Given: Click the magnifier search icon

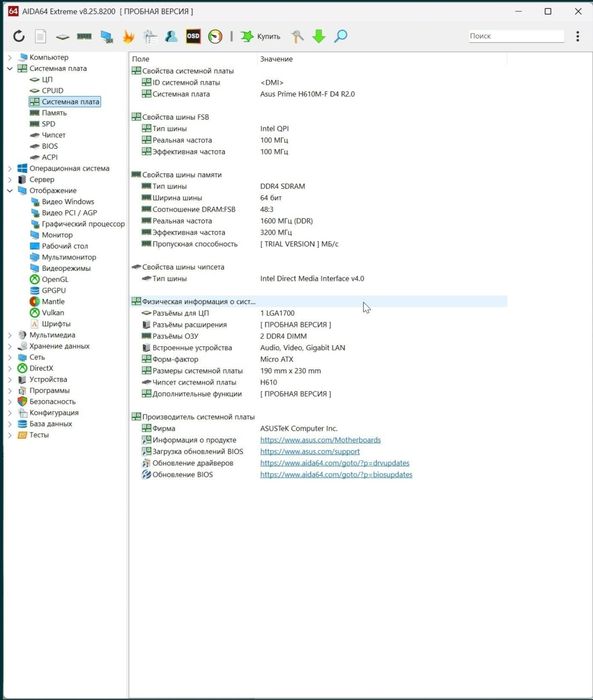Looking at the screenshot, I should 341,36.
